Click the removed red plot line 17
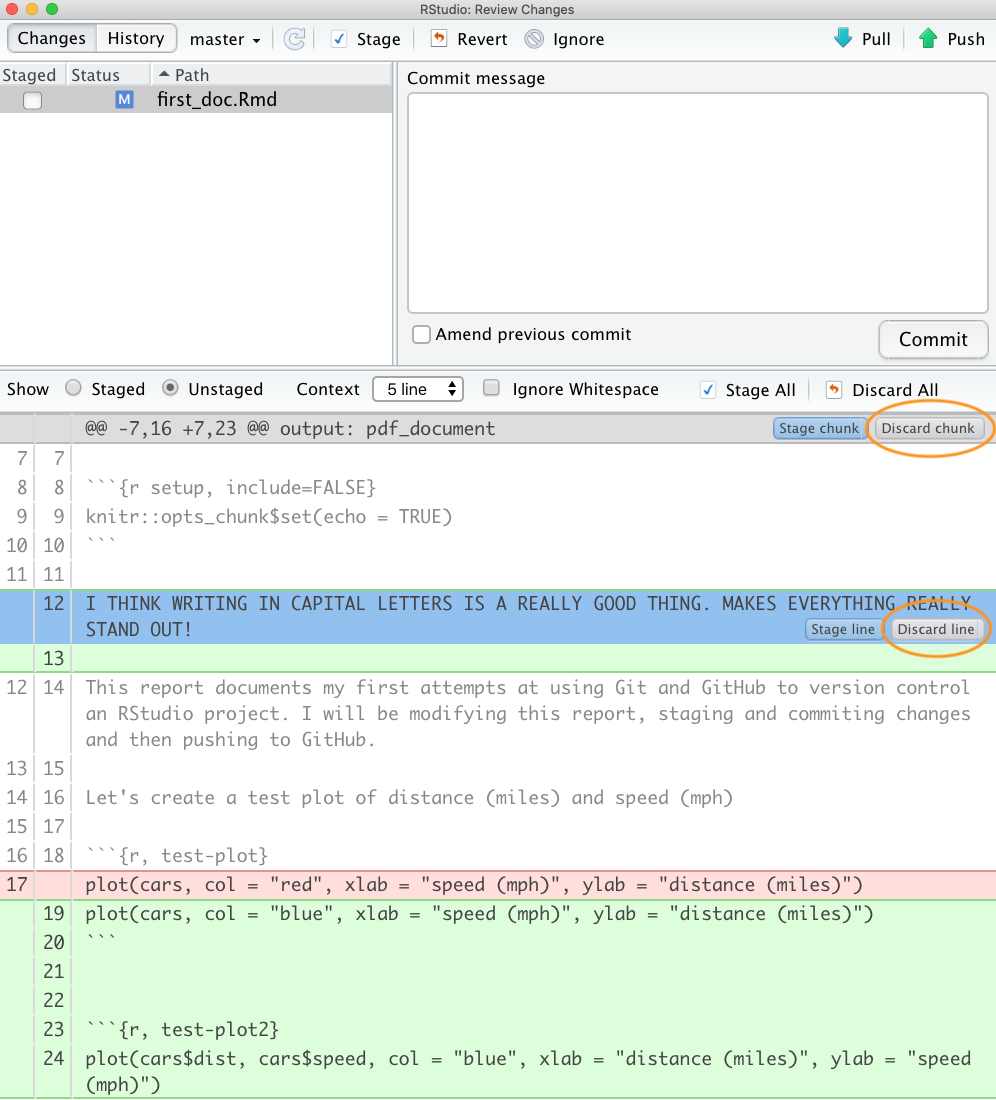 pos(498,885)
